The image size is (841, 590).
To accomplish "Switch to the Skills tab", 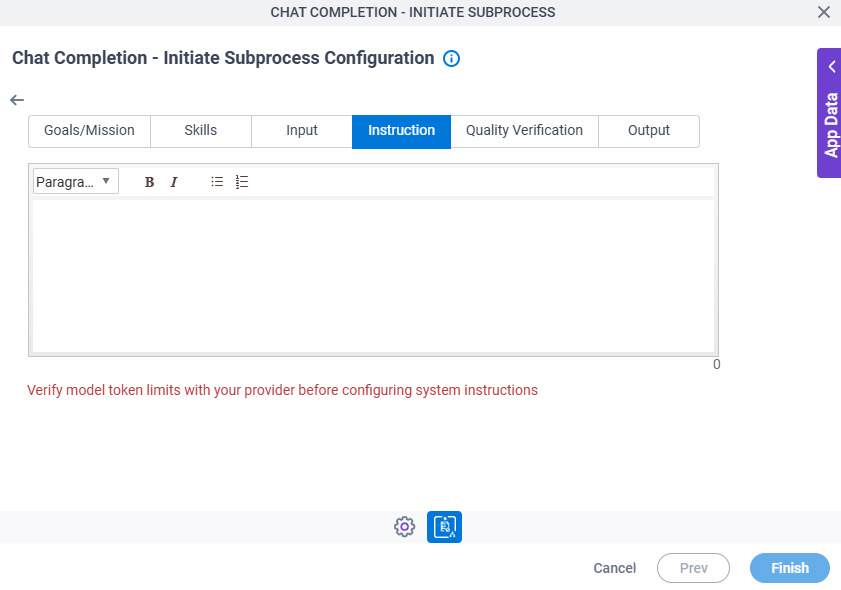I will point(201,131).
